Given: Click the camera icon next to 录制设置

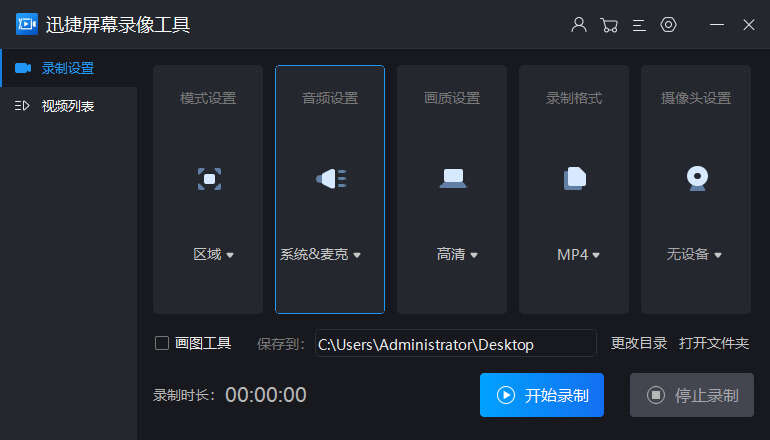Looking at the screenshot, I should [23, 68].
